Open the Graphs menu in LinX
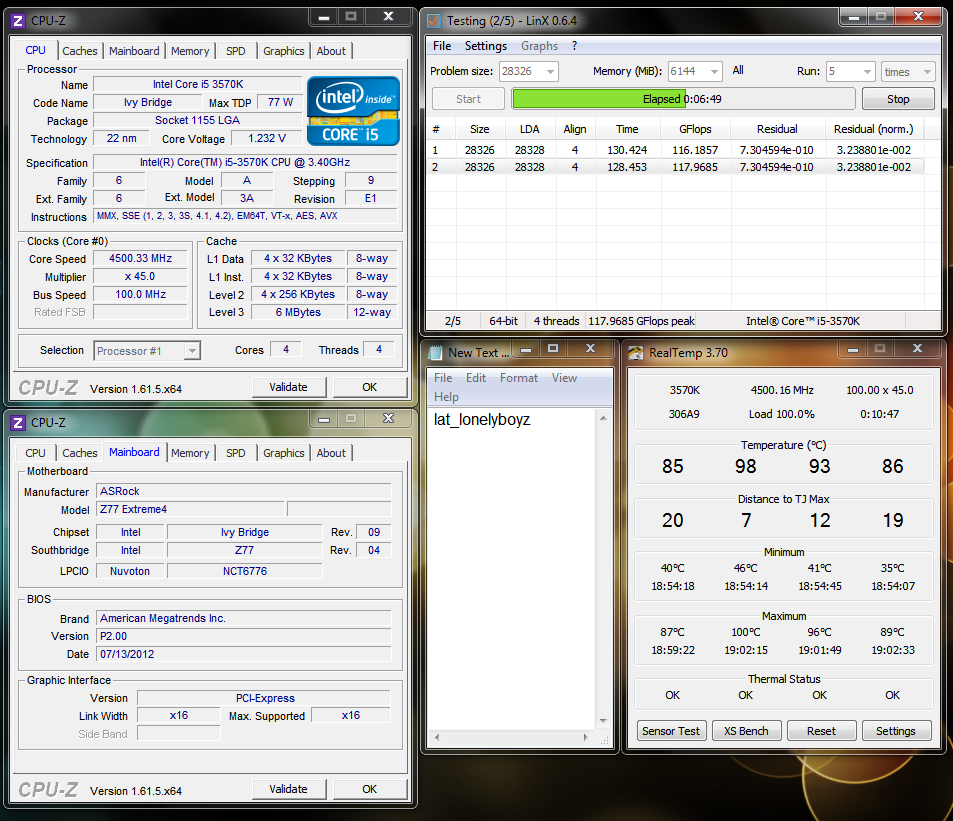This screenshot has width=953, height=821. pos(539,46)
